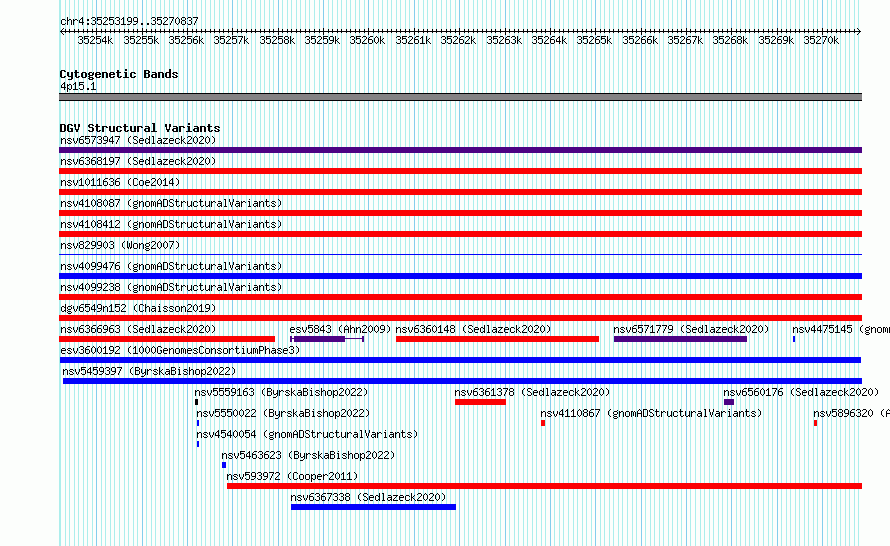Select the blue bar under nsv5459397
Screen dimensions: 890x546
click(x=462, y=381)
